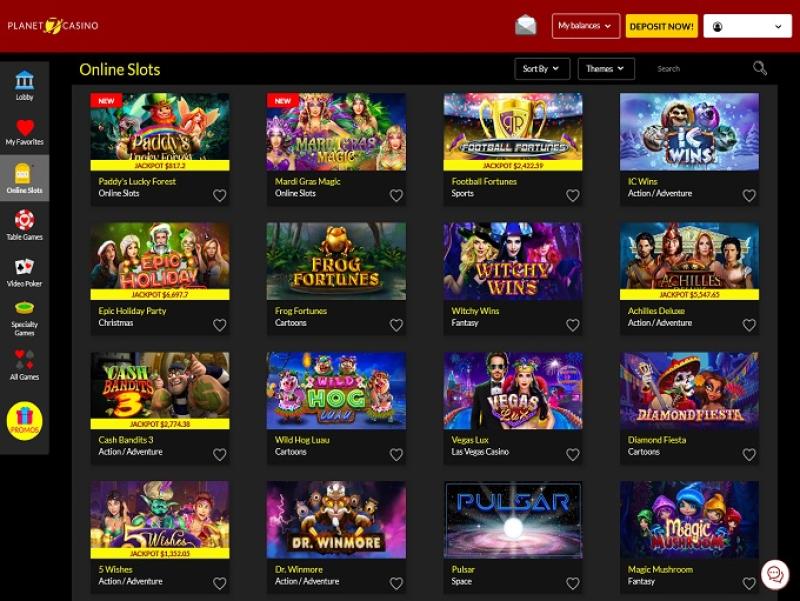This screenshot has width=800, height=601.
Task: Open the live chat bubble icon
Action: pyautogui.click(x=775, y=574)
